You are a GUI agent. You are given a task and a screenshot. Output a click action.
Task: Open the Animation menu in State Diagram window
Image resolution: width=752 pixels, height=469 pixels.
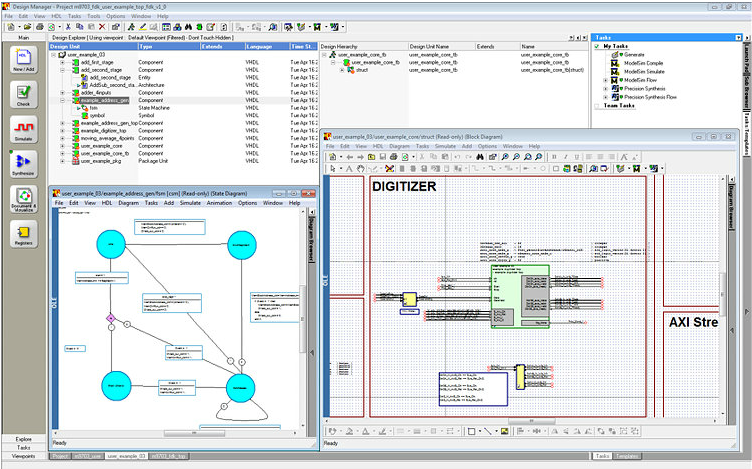pos(218,203)
